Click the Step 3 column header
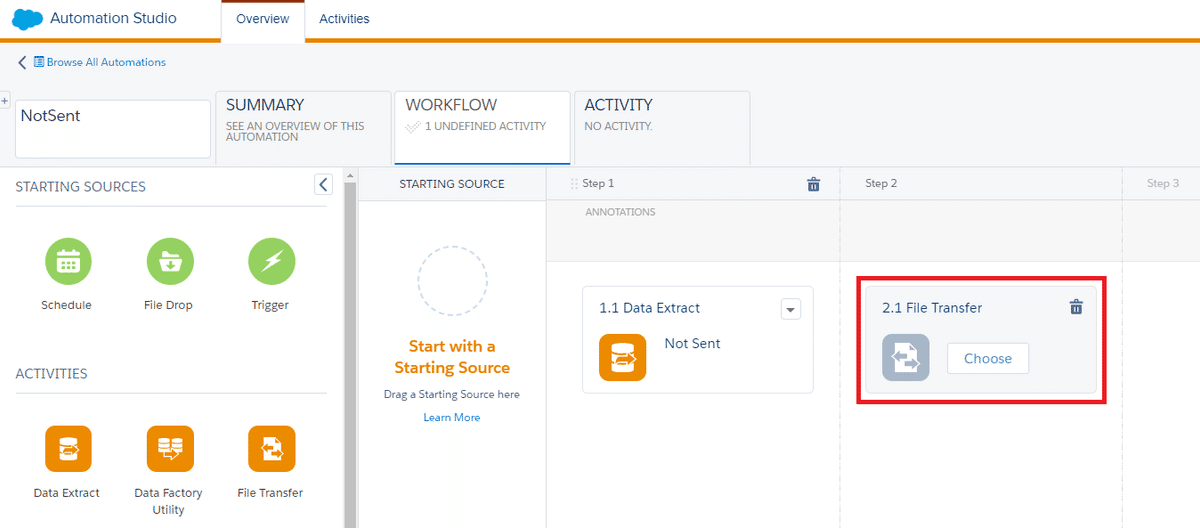 1163,184
